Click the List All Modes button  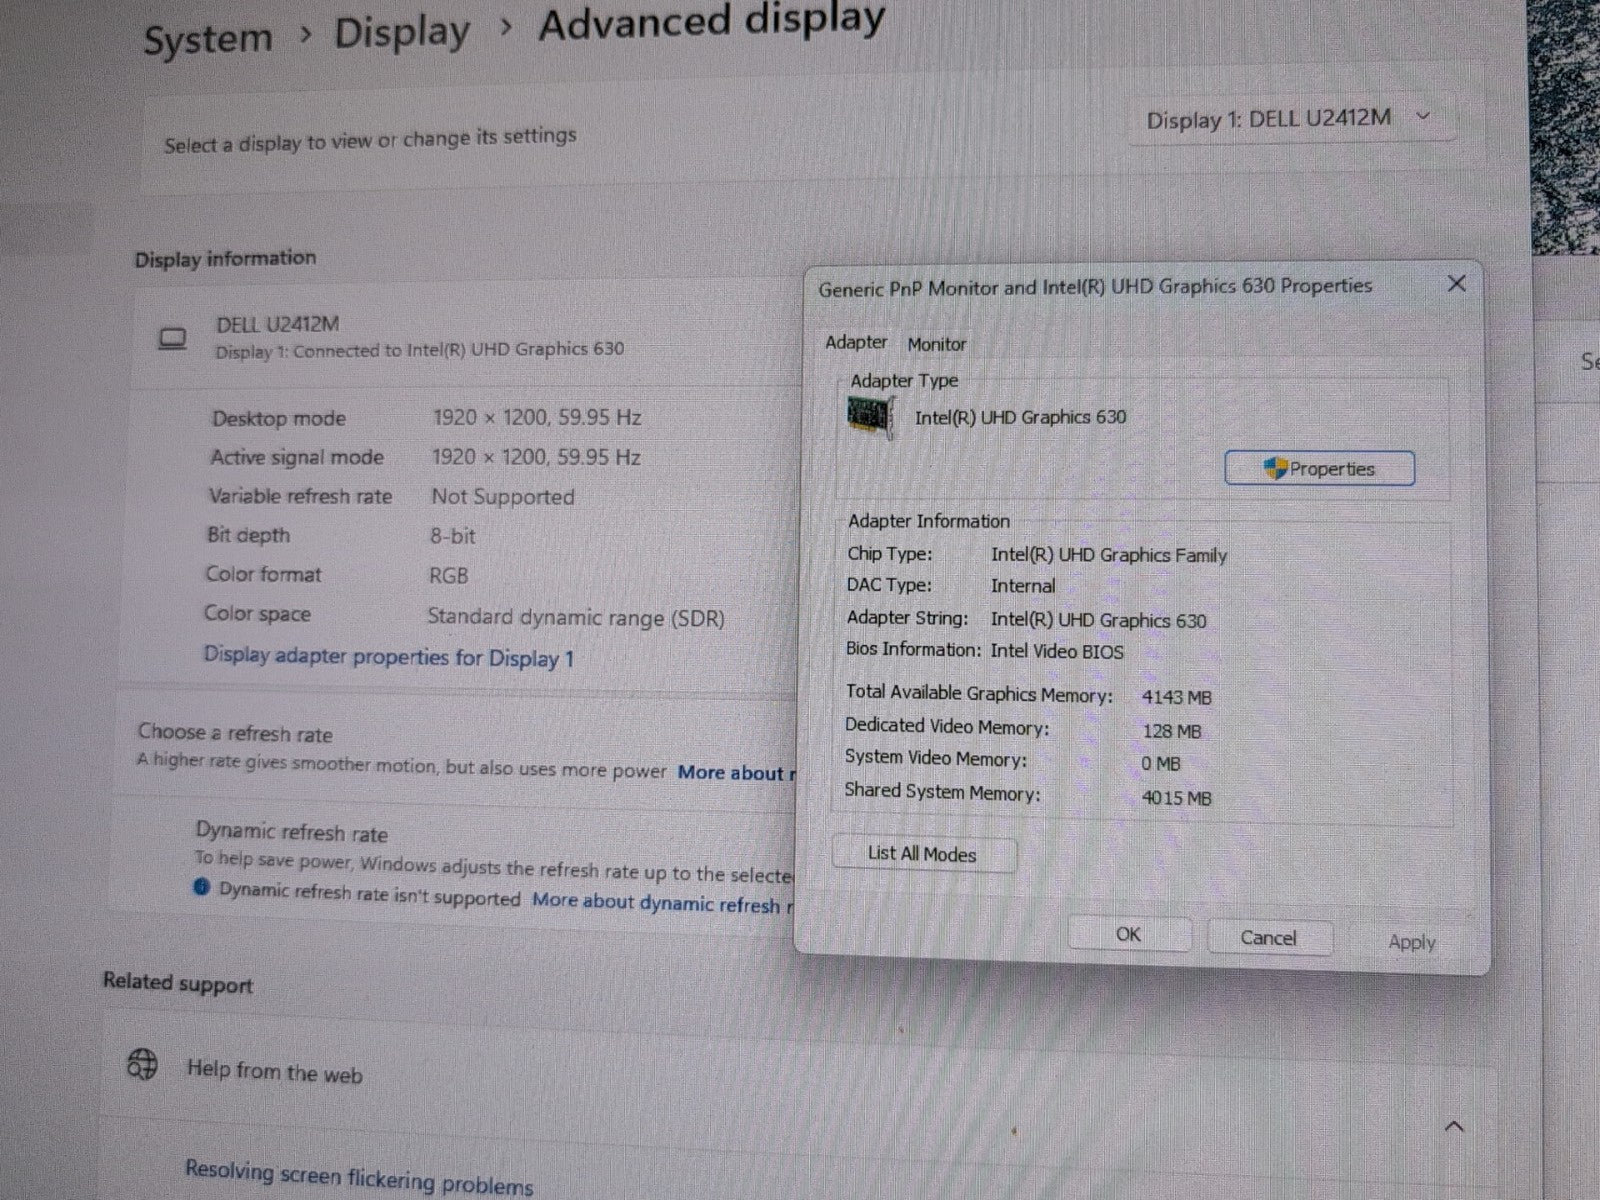click(923, 854)
